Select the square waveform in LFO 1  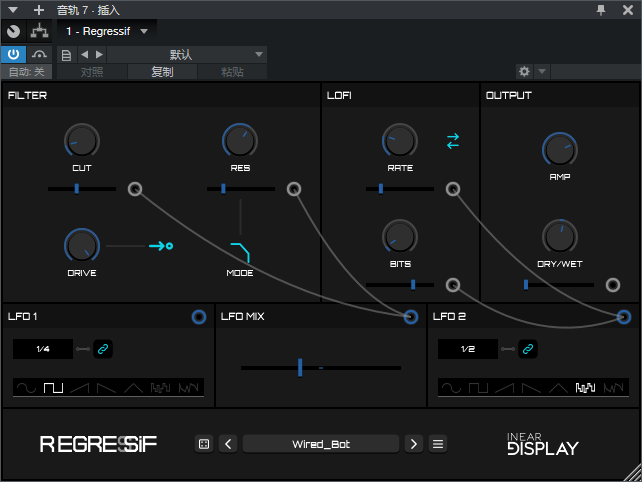(55, 387)
